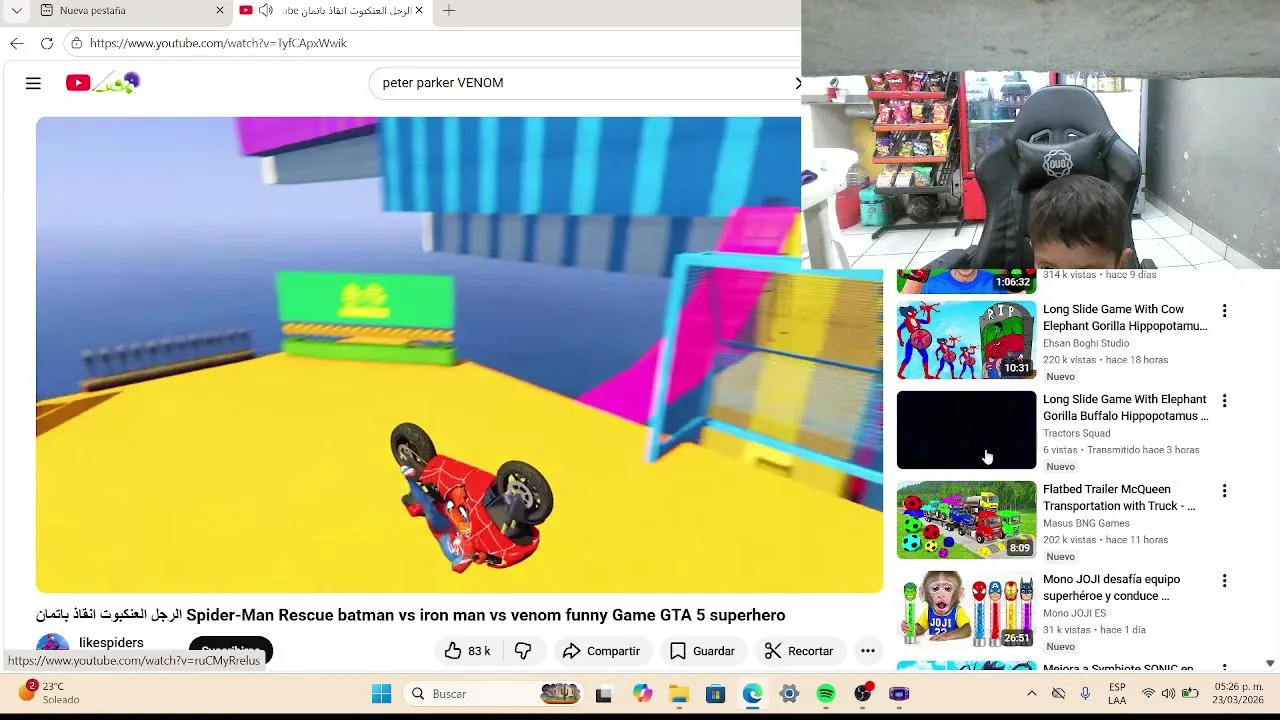Launch Copilot from the taskbar

click(642, 694)
